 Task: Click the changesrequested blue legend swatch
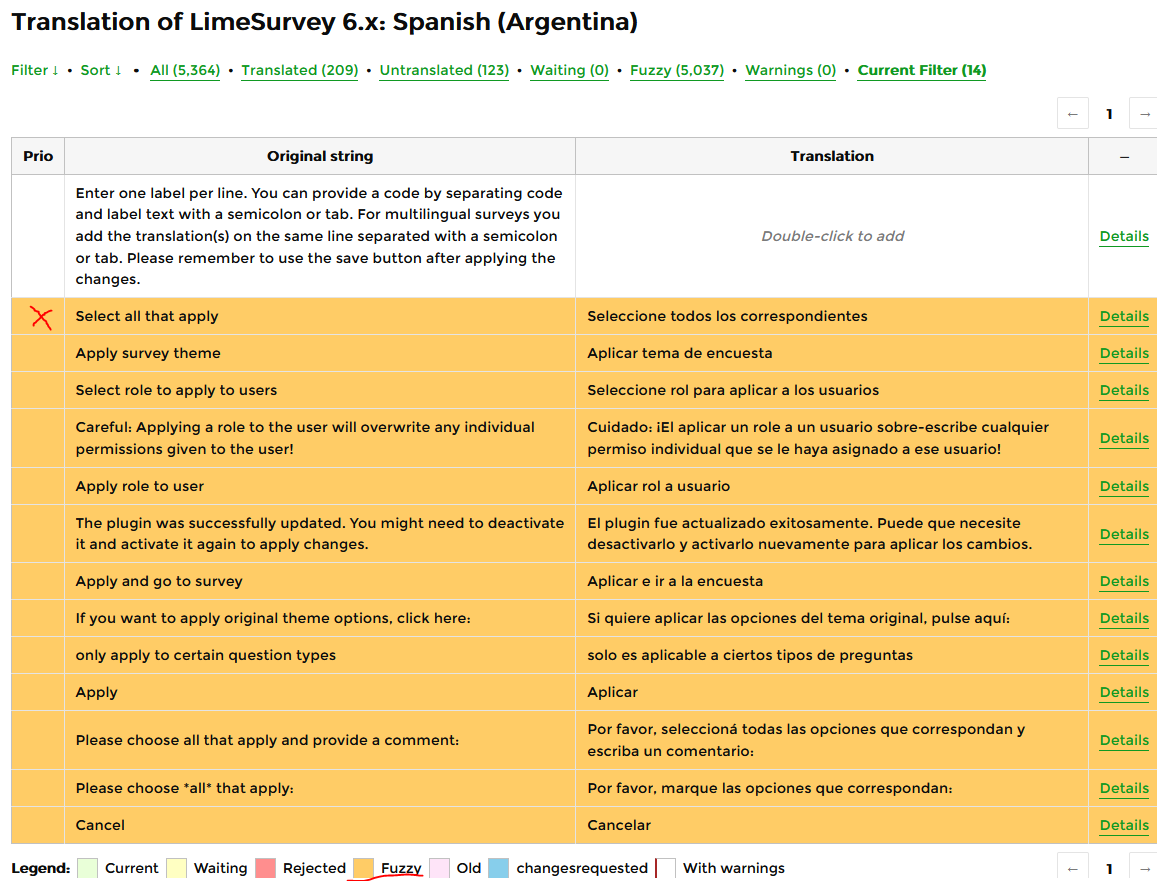(x=499, y=868)
